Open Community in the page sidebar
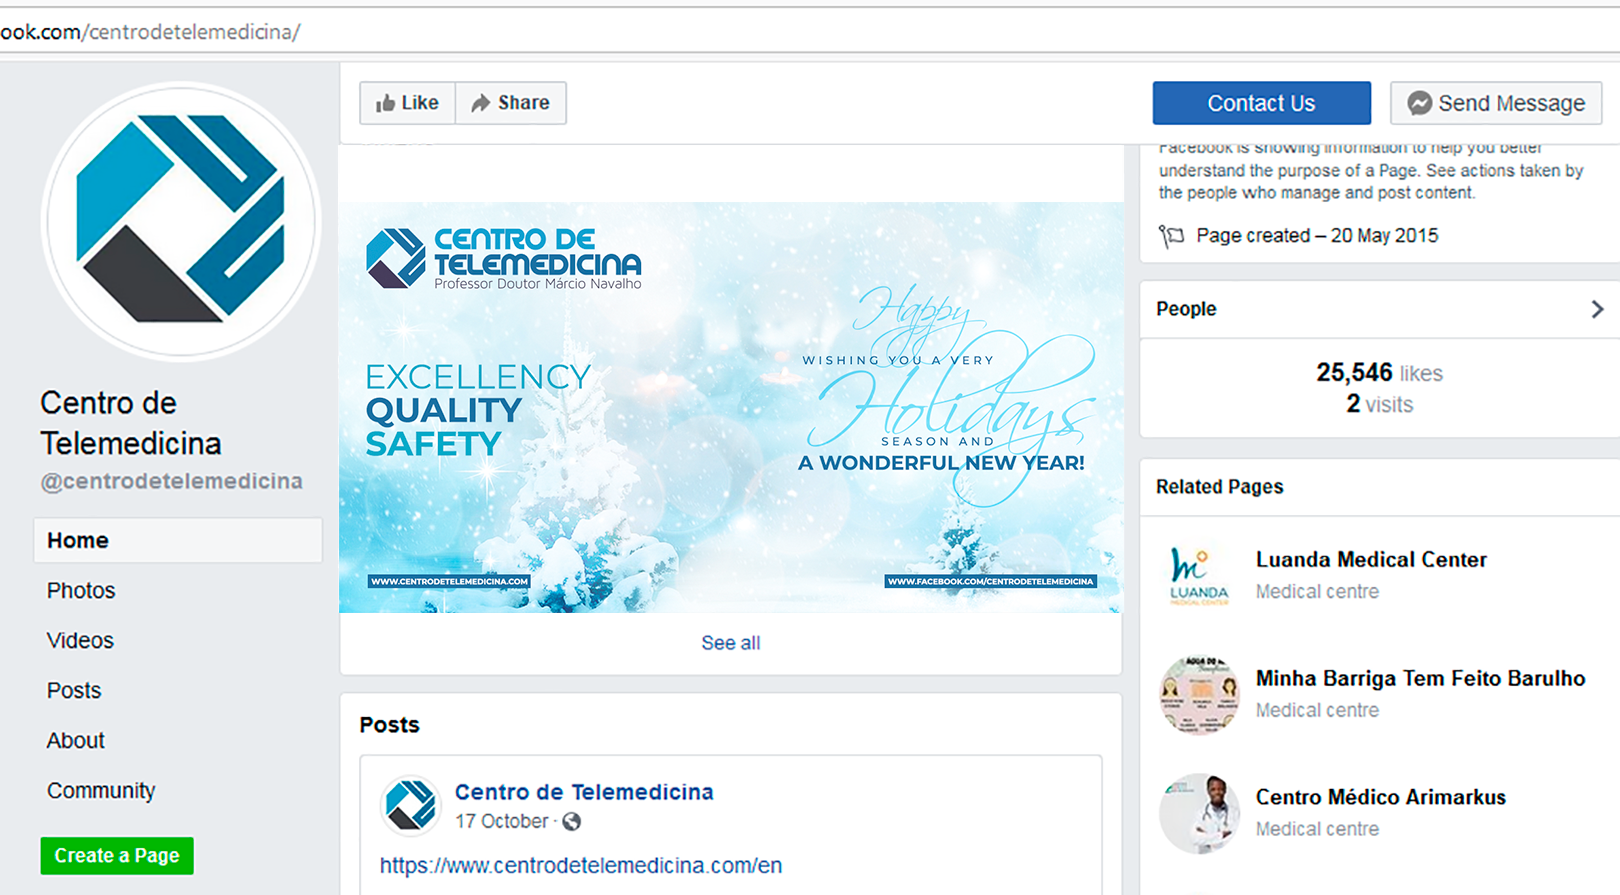This screenshot has width=1620, height=895. coord(101,790)
